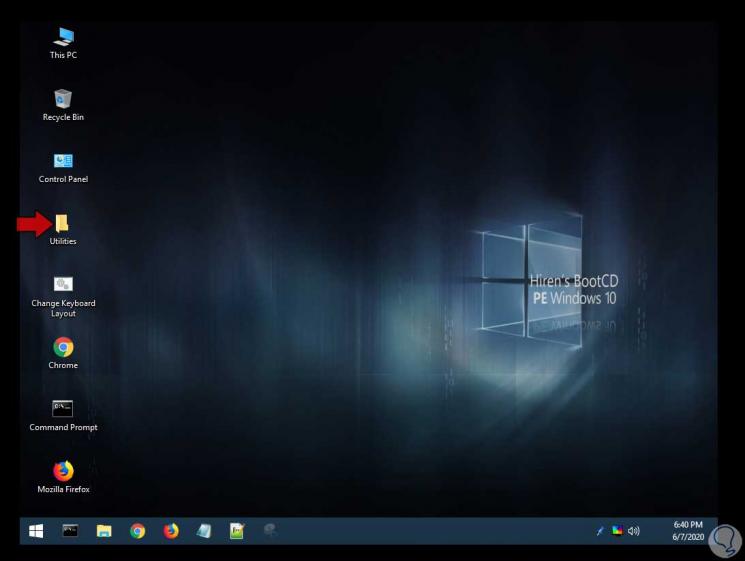
Task: Open the volume speaker tray icon
Action: coord(634,531)
